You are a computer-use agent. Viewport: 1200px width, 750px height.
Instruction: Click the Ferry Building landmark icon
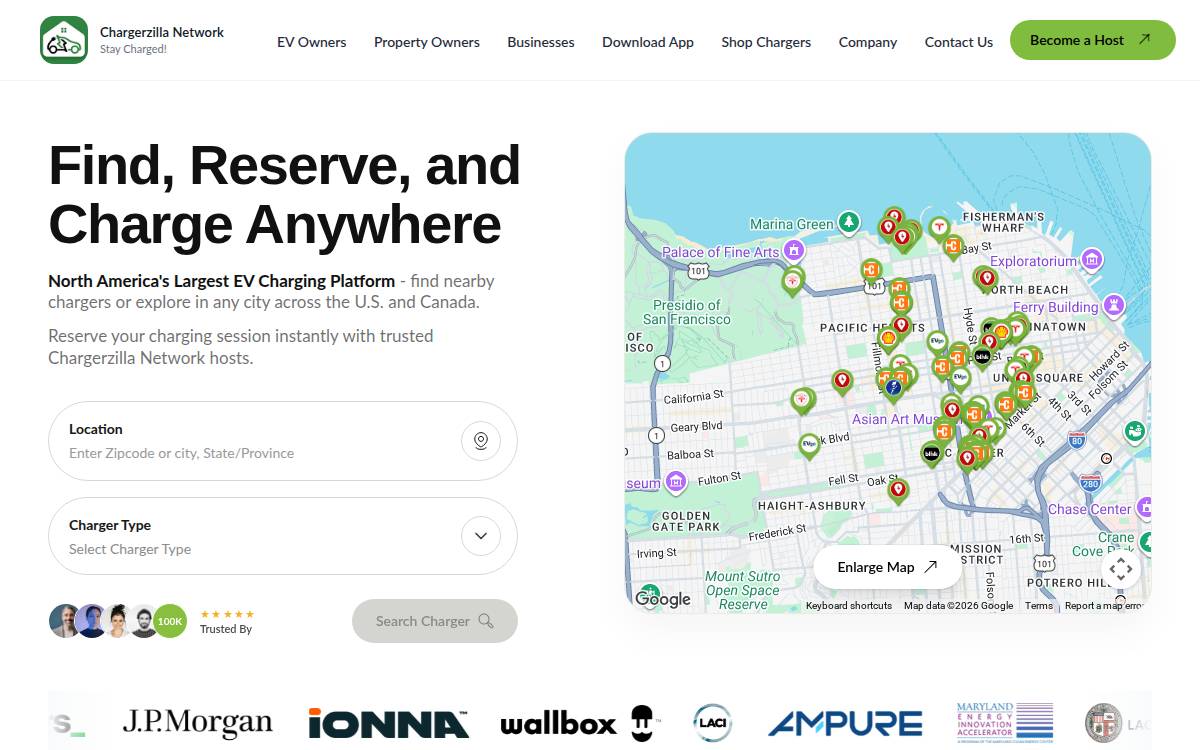click(1113, 305)
